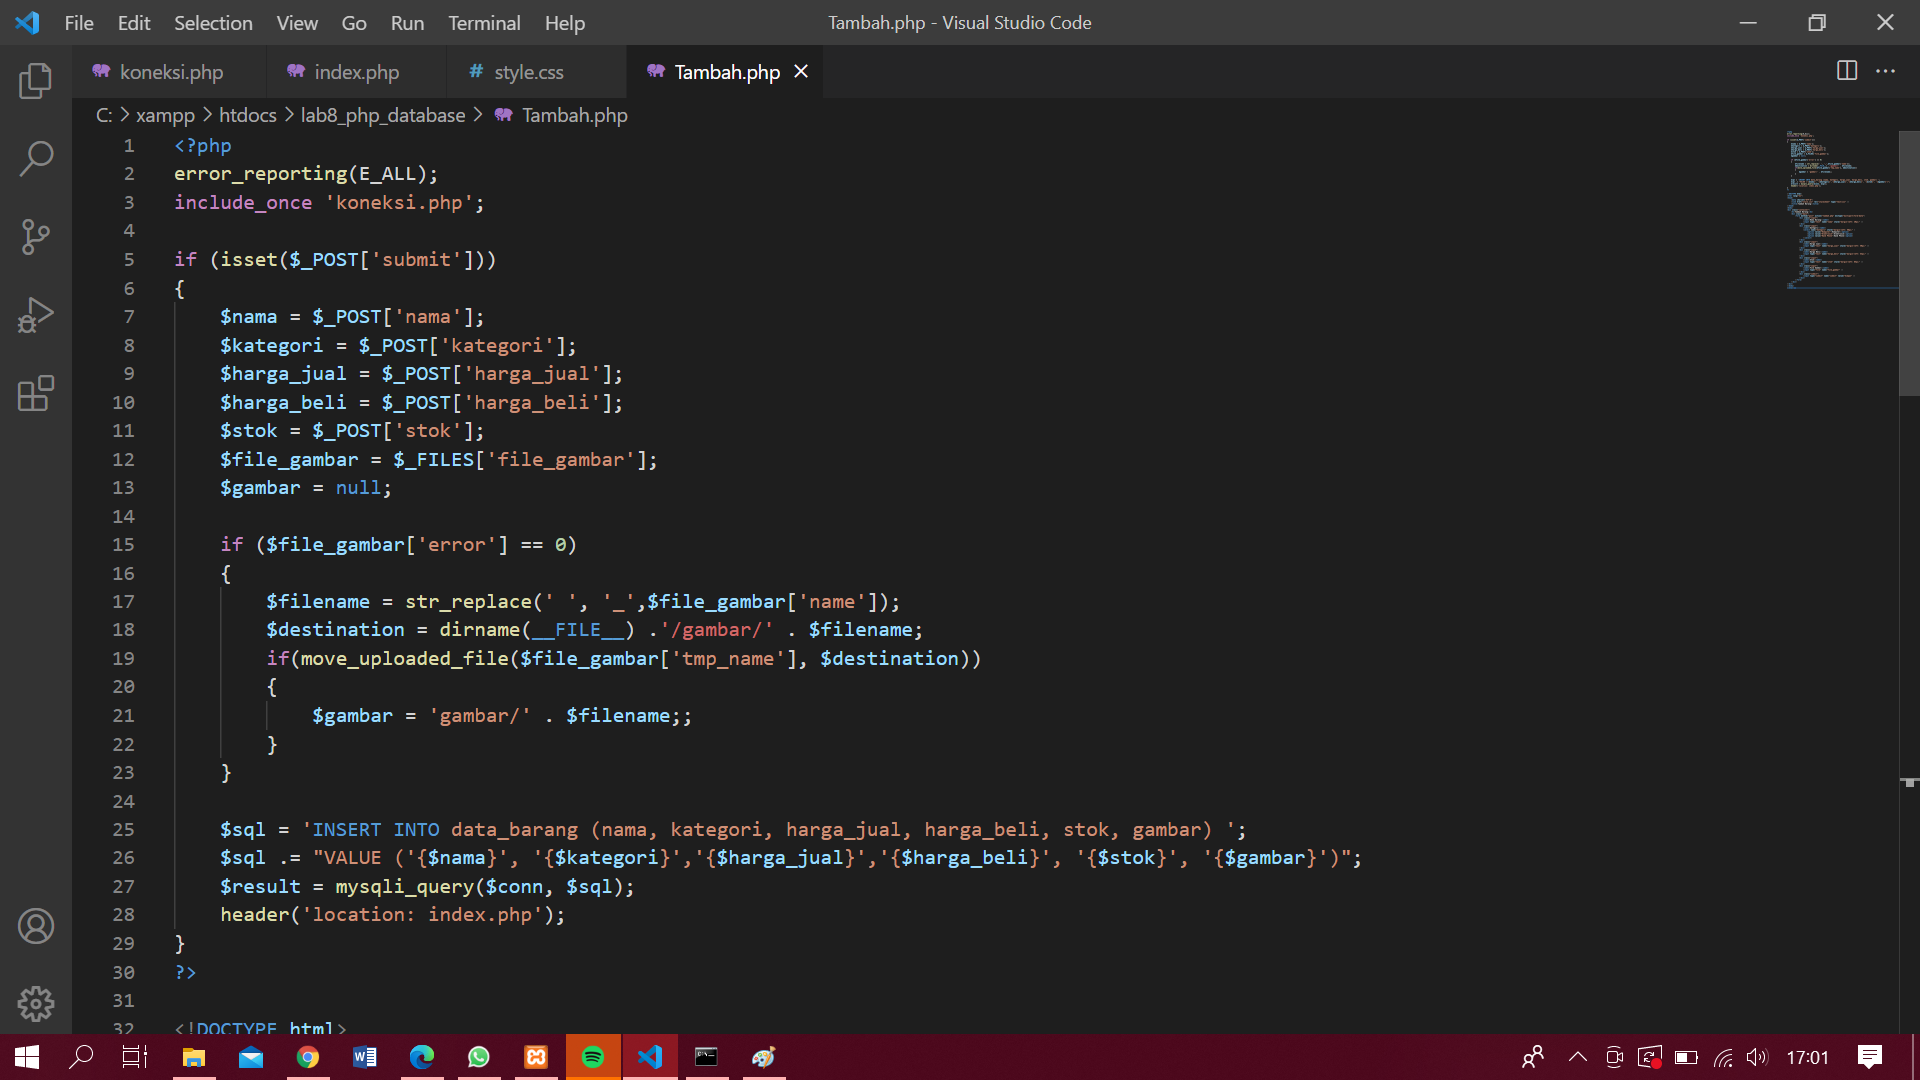Open the Manage settings gear
1924x1088 pixels.
(x=36, y=1004)
